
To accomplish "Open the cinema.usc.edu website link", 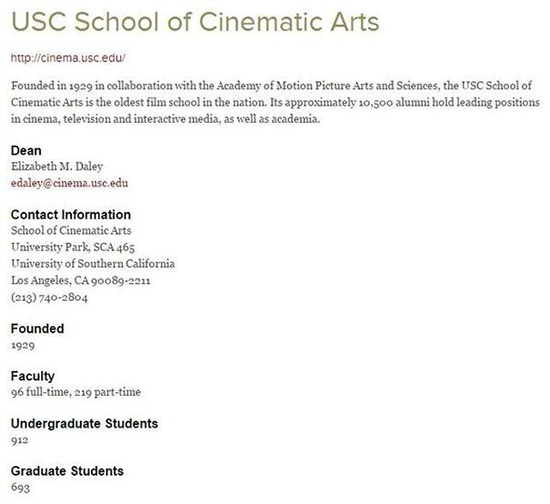I will pyautogui.click(x=68, y=58).
